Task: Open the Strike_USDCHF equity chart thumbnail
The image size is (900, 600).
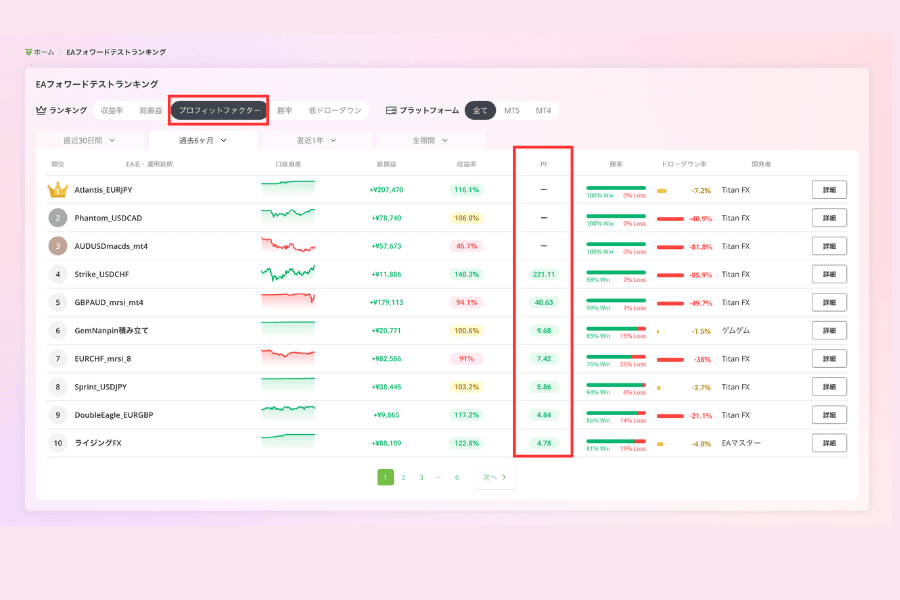Action: tap(288, 273)
